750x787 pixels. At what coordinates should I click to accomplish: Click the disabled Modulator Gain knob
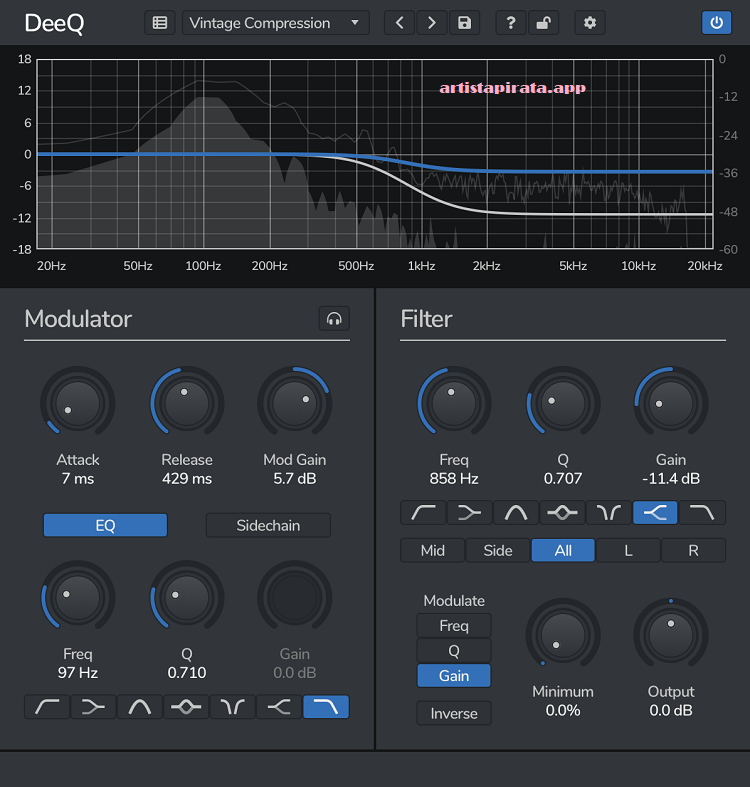click(x=295, y=597)
